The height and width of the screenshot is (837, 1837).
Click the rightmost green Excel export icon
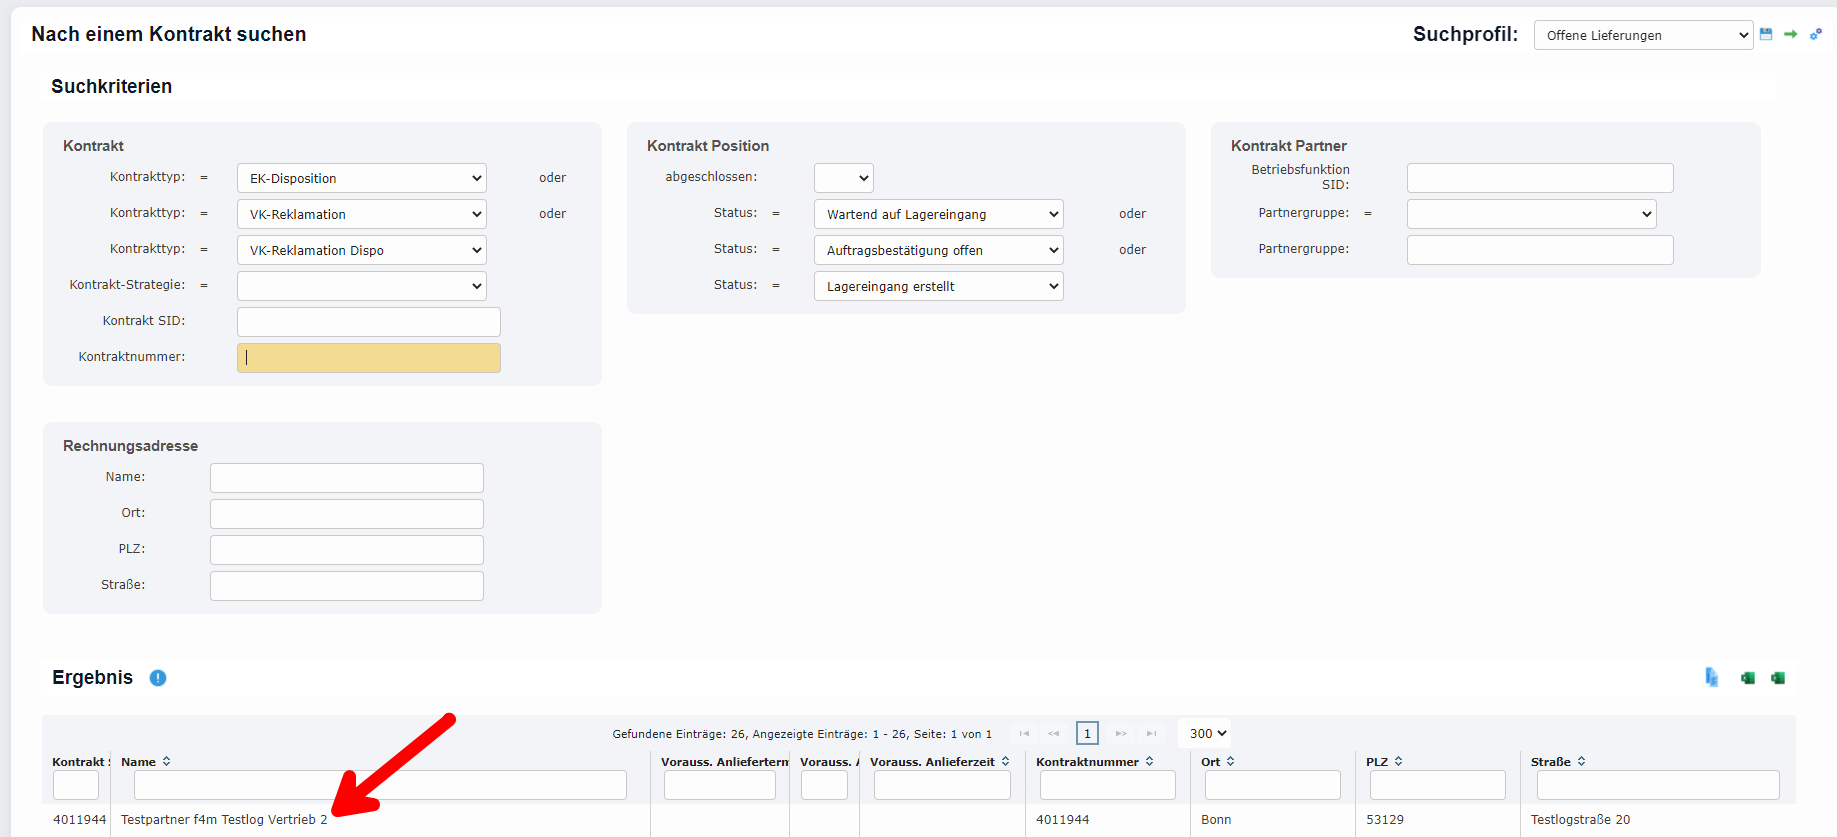[x=1778, y=678]
